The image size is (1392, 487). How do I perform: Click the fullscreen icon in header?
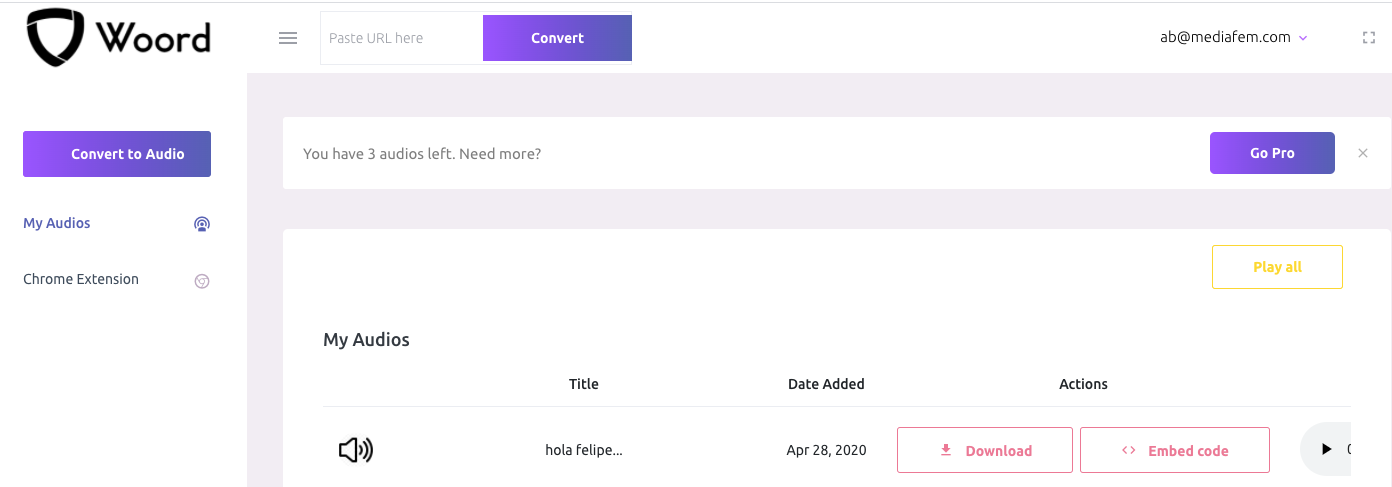(1369, 38)
